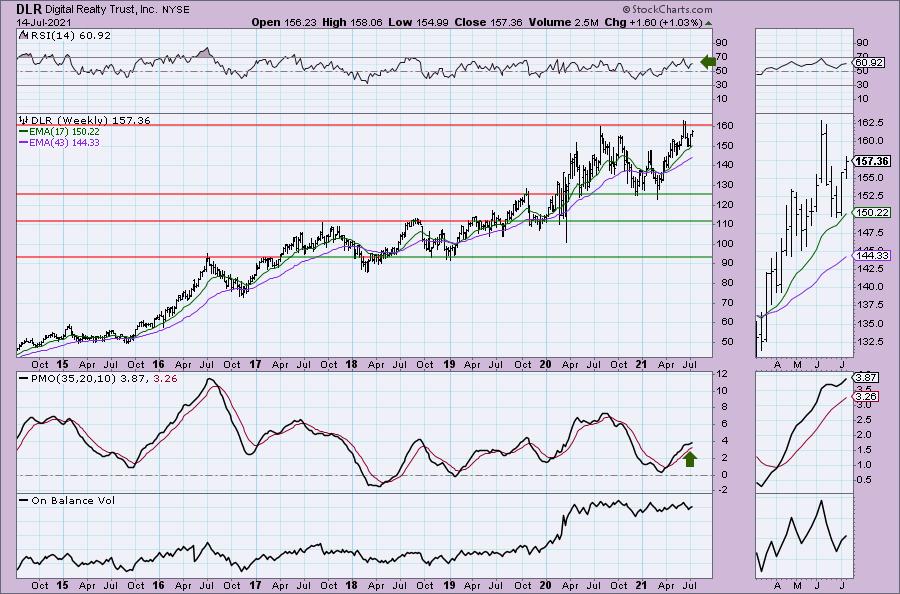900x594 pixels.
Task: Click the purple EMA(43) legend line swatch
Action: [24, 142]
